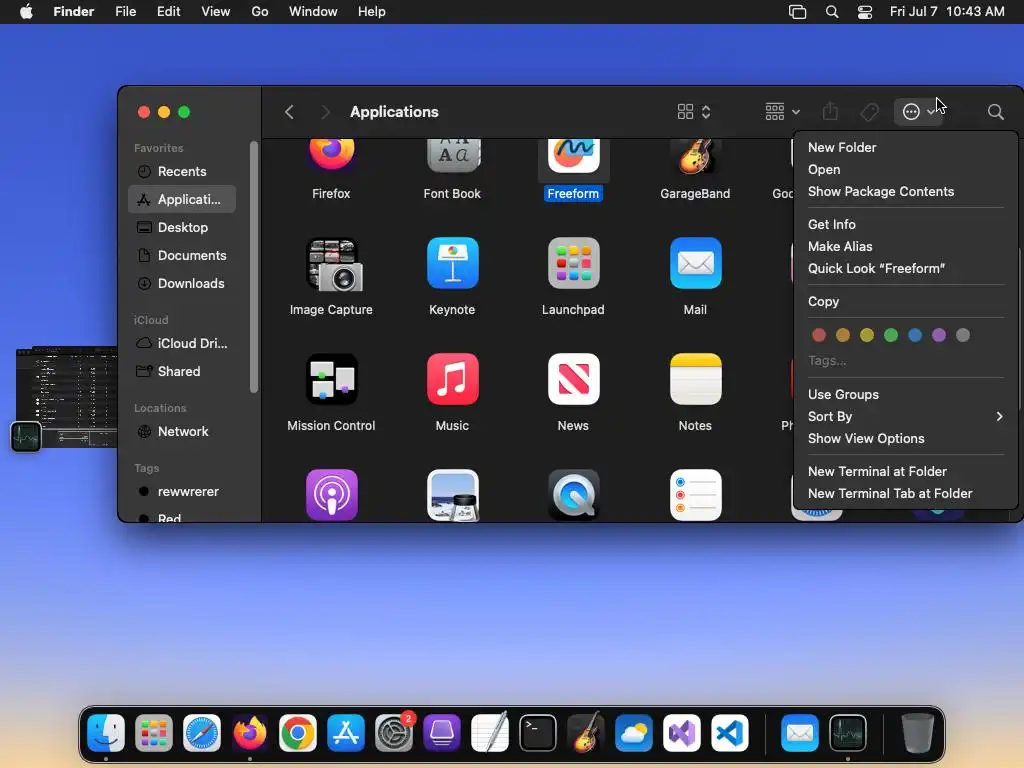Select the Mission Control app icon
This screenshot has height=768, width=1024.
pos(332,379)
